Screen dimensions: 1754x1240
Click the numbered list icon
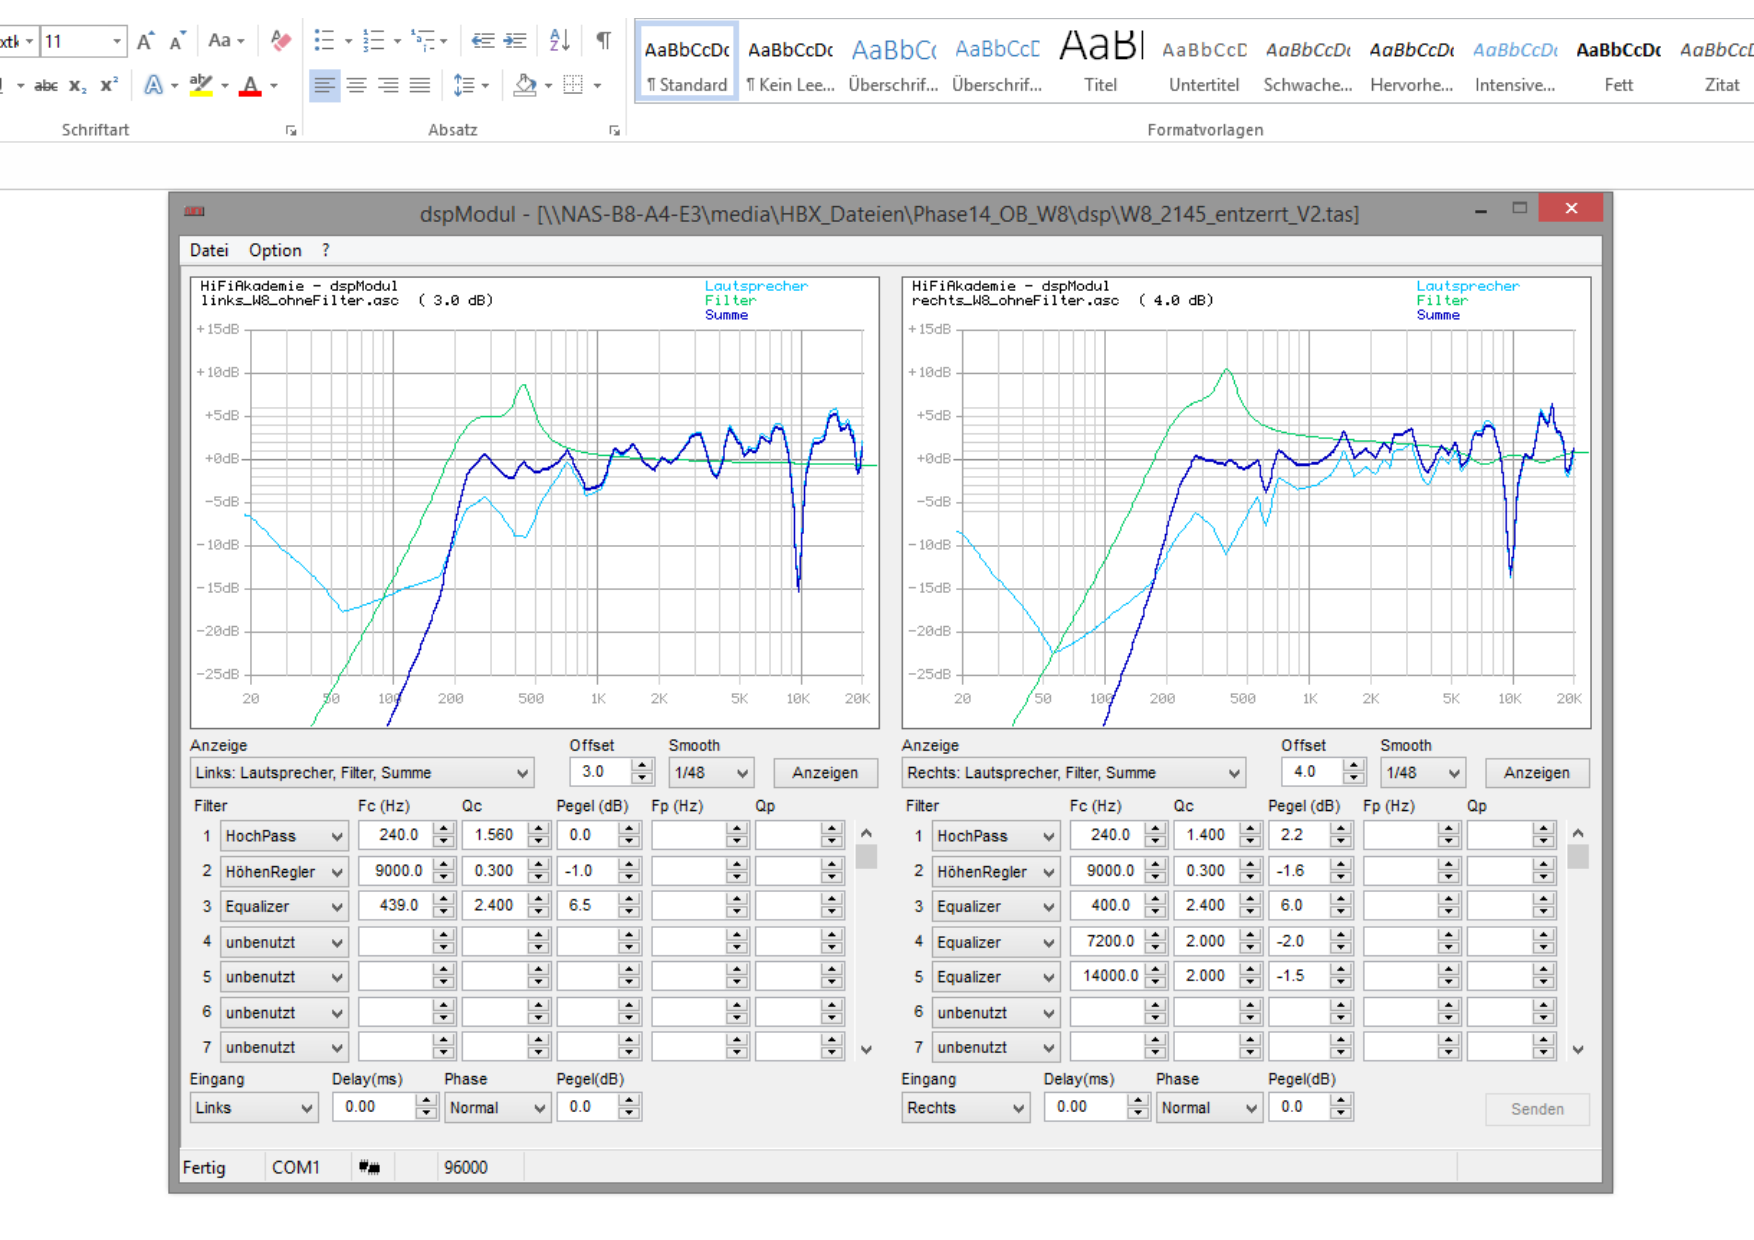coord(373,40)
